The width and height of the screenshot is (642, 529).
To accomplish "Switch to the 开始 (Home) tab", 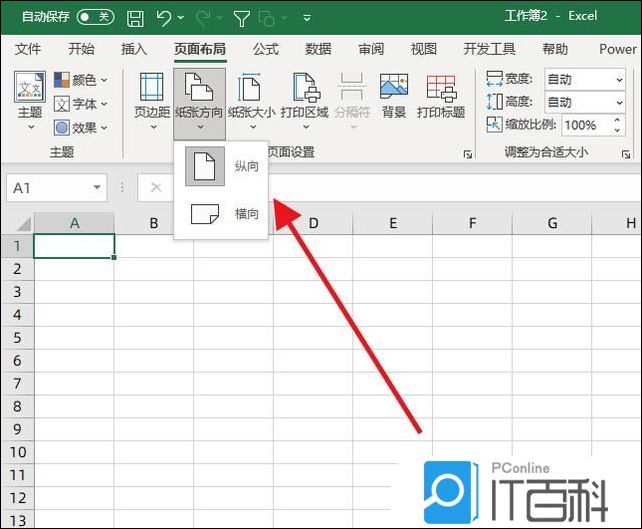I will pos(81,49).
